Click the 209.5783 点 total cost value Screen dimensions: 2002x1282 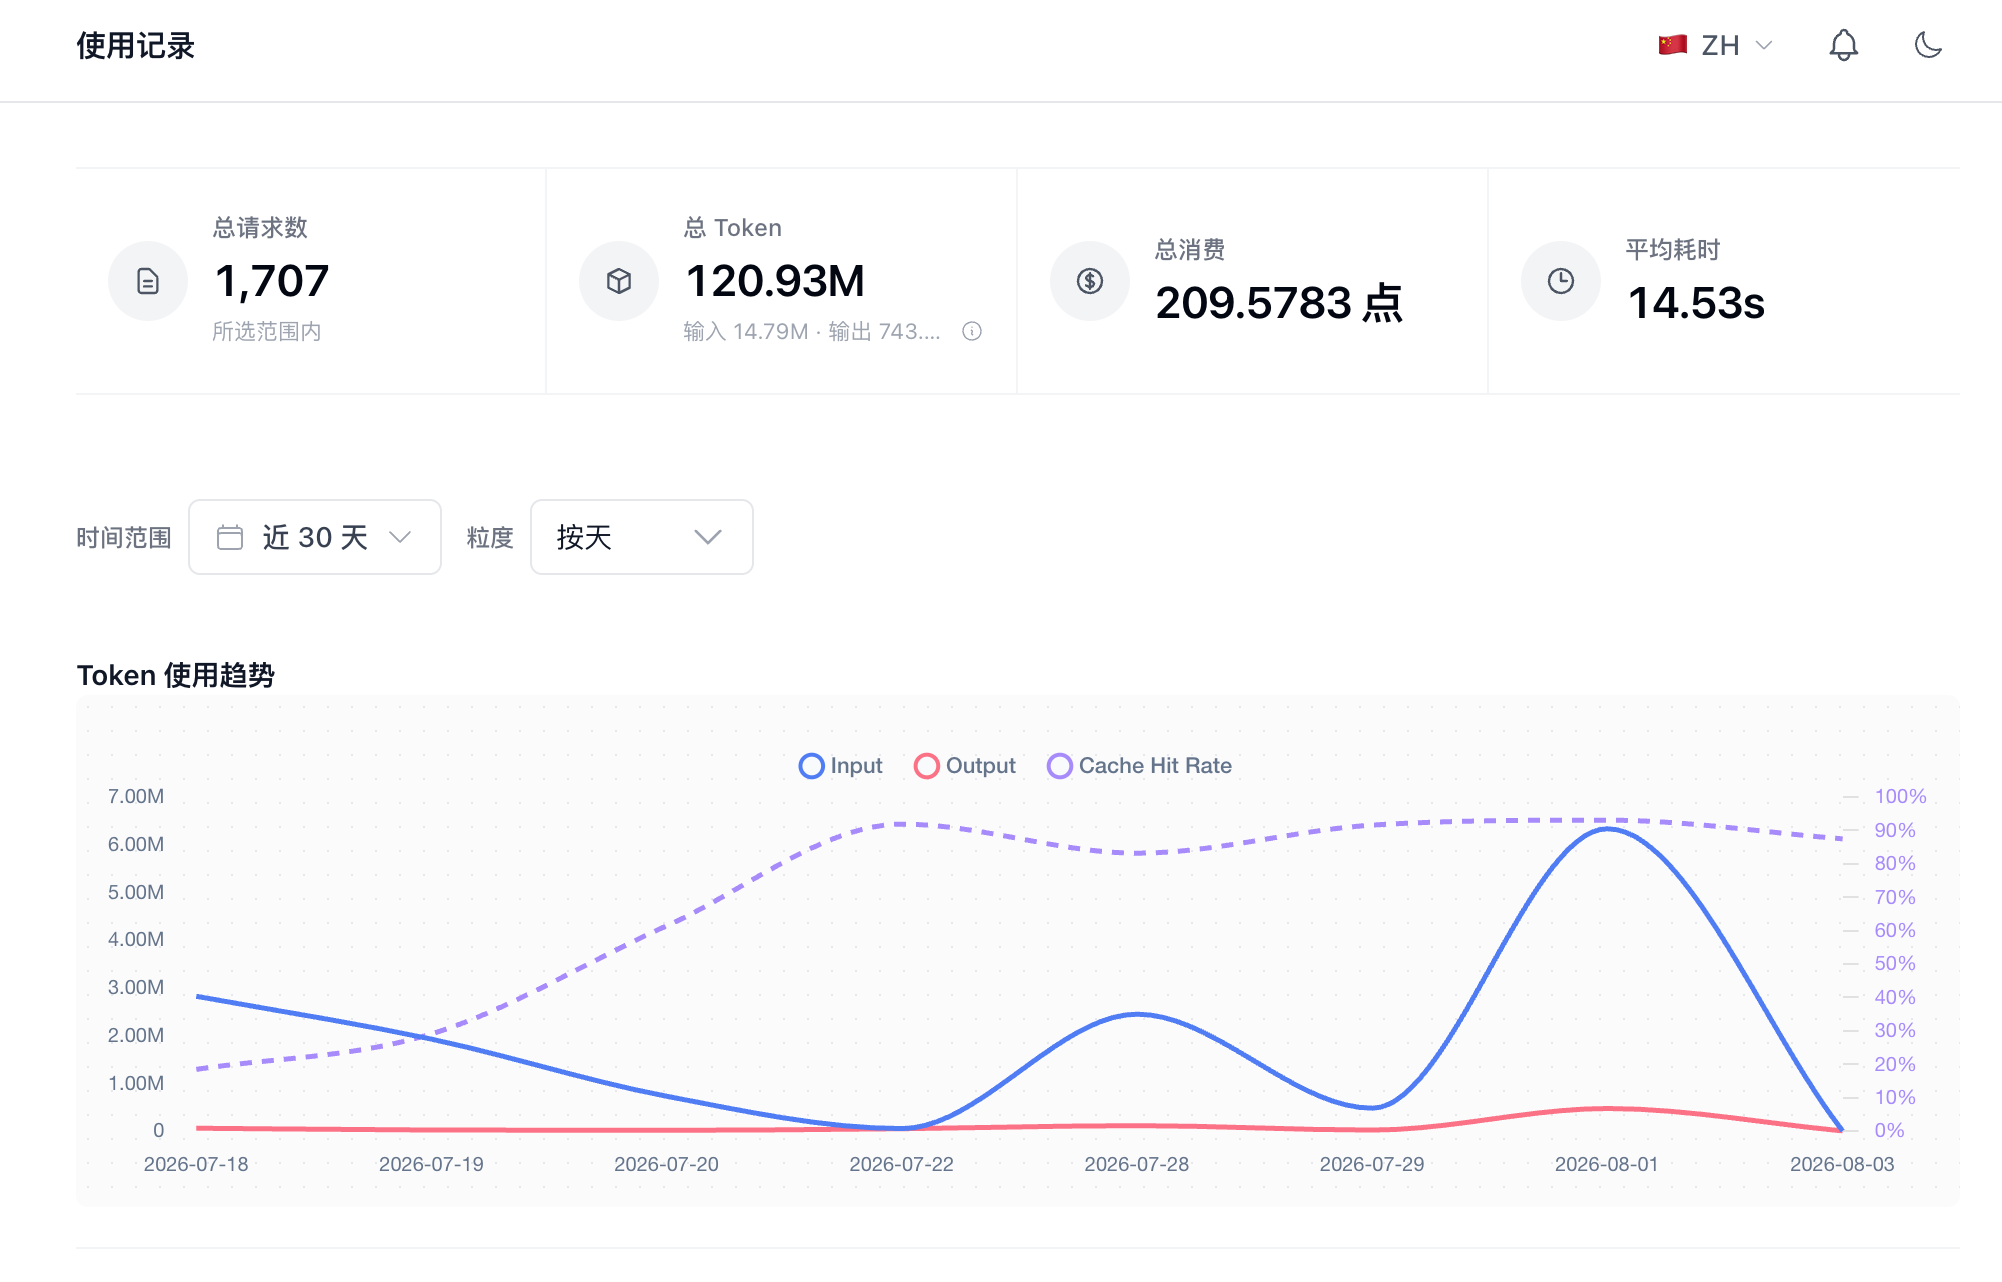[1279, 303]
